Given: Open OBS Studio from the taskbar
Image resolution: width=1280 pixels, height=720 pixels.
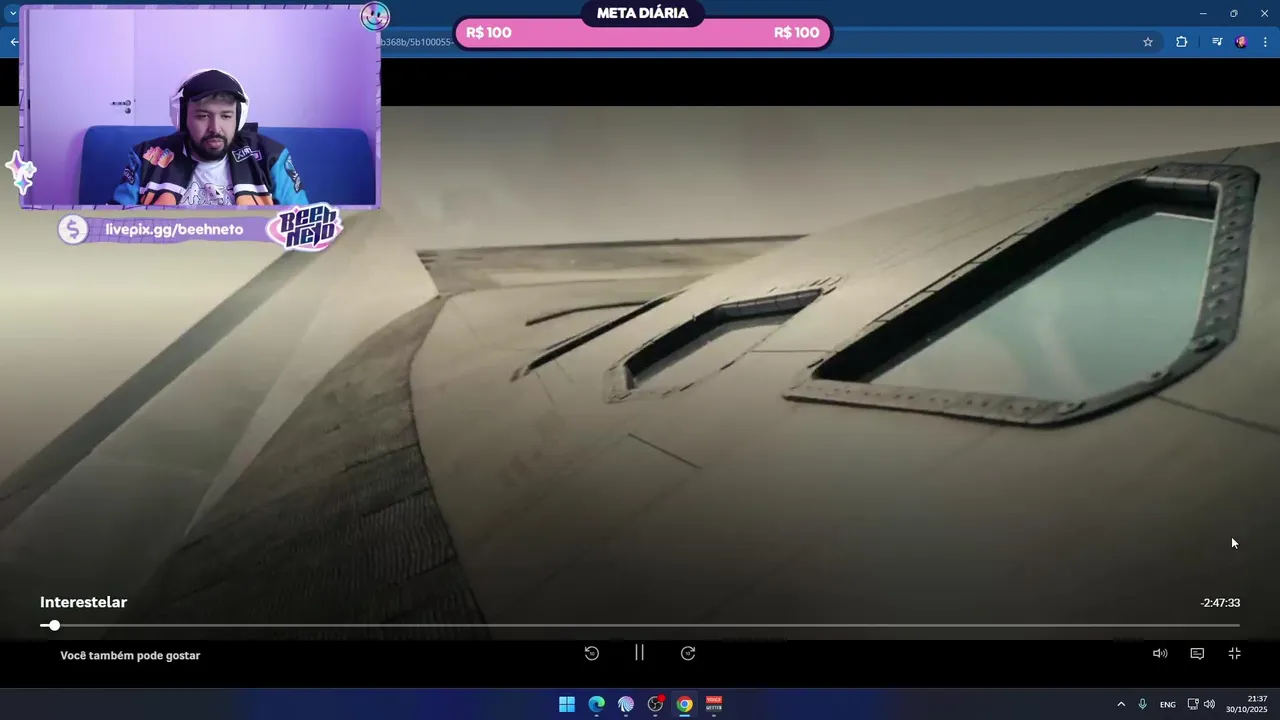Looking at the screenshot, I should pyautogui.click(x=655, y=704).
